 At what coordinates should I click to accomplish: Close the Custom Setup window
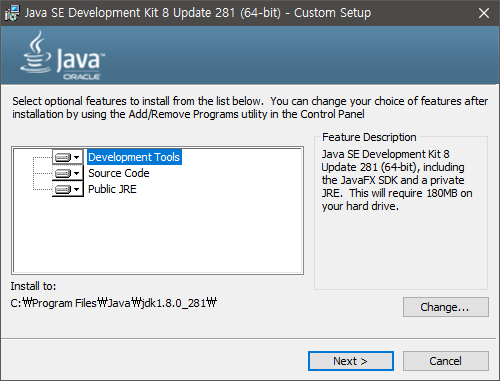(x=484, y=13)
